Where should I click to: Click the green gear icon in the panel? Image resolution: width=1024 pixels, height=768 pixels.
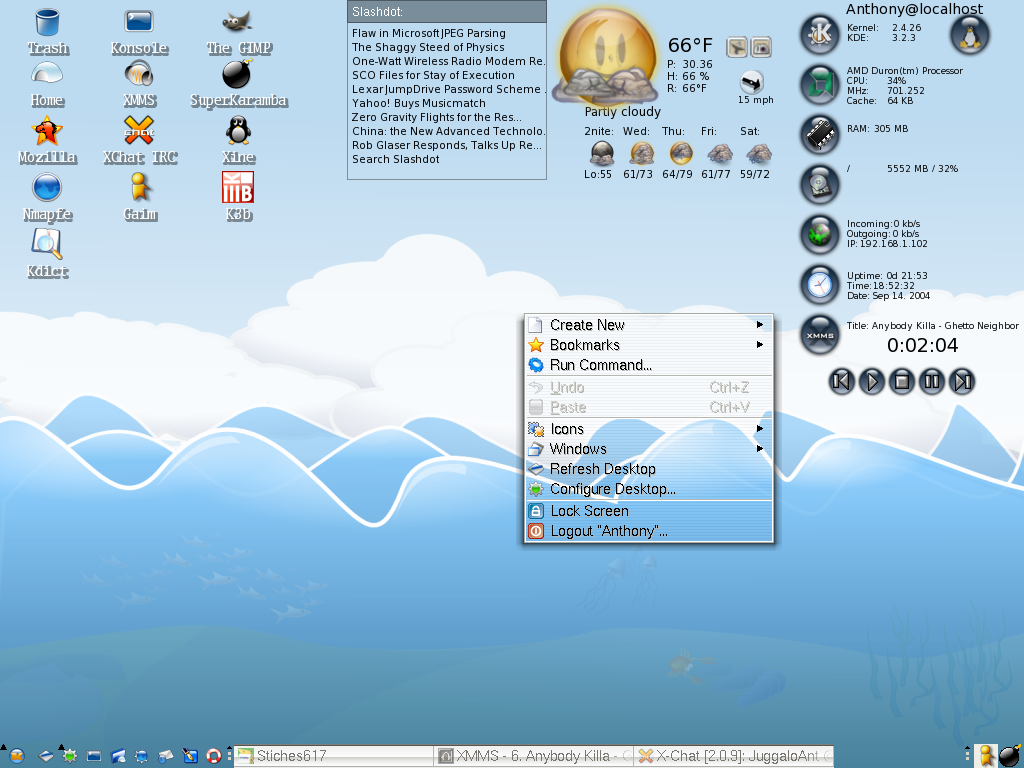[70, 756]
